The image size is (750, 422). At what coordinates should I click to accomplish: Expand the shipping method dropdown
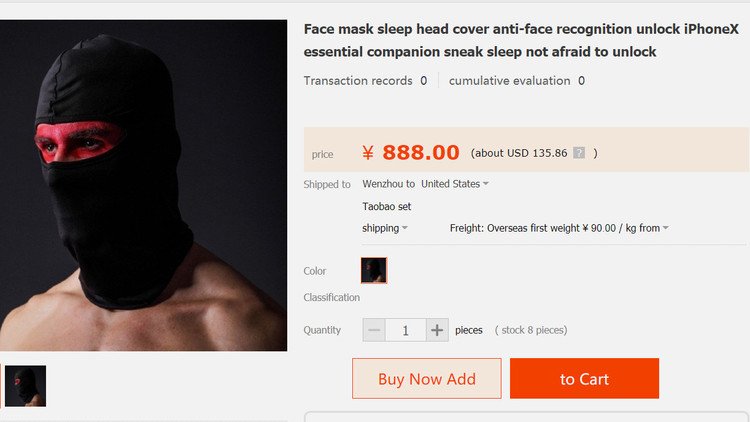tap(385, 228)
